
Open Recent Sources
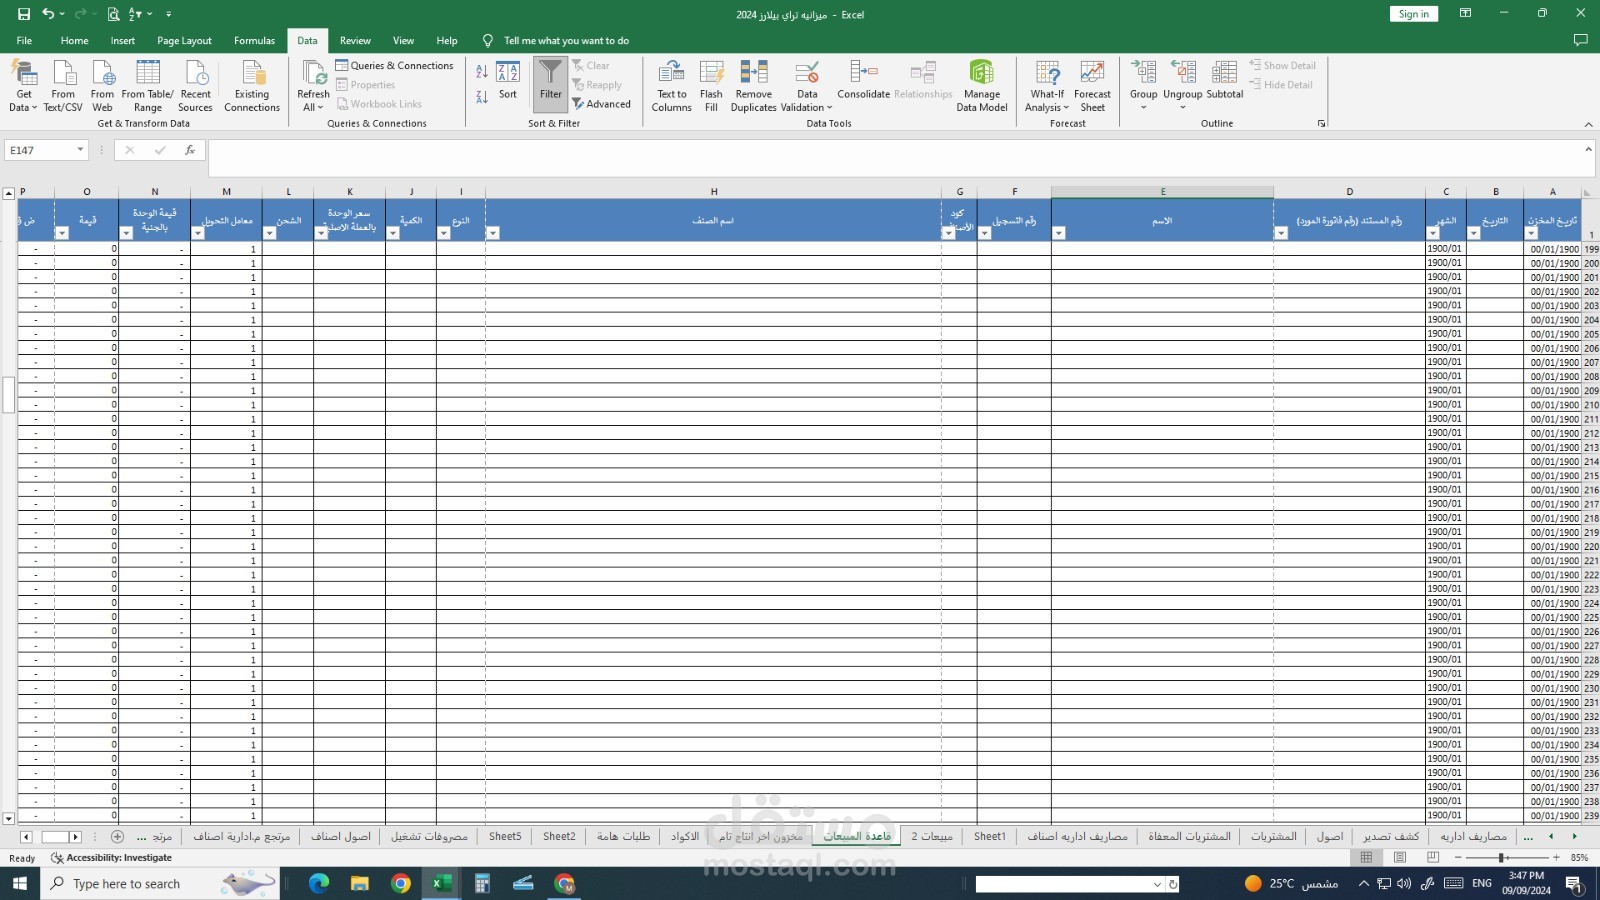(195, 86)
